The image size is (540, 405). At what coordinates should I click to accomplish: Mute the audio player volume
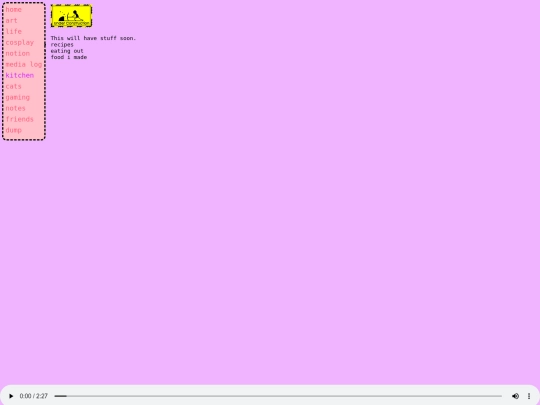515,396
